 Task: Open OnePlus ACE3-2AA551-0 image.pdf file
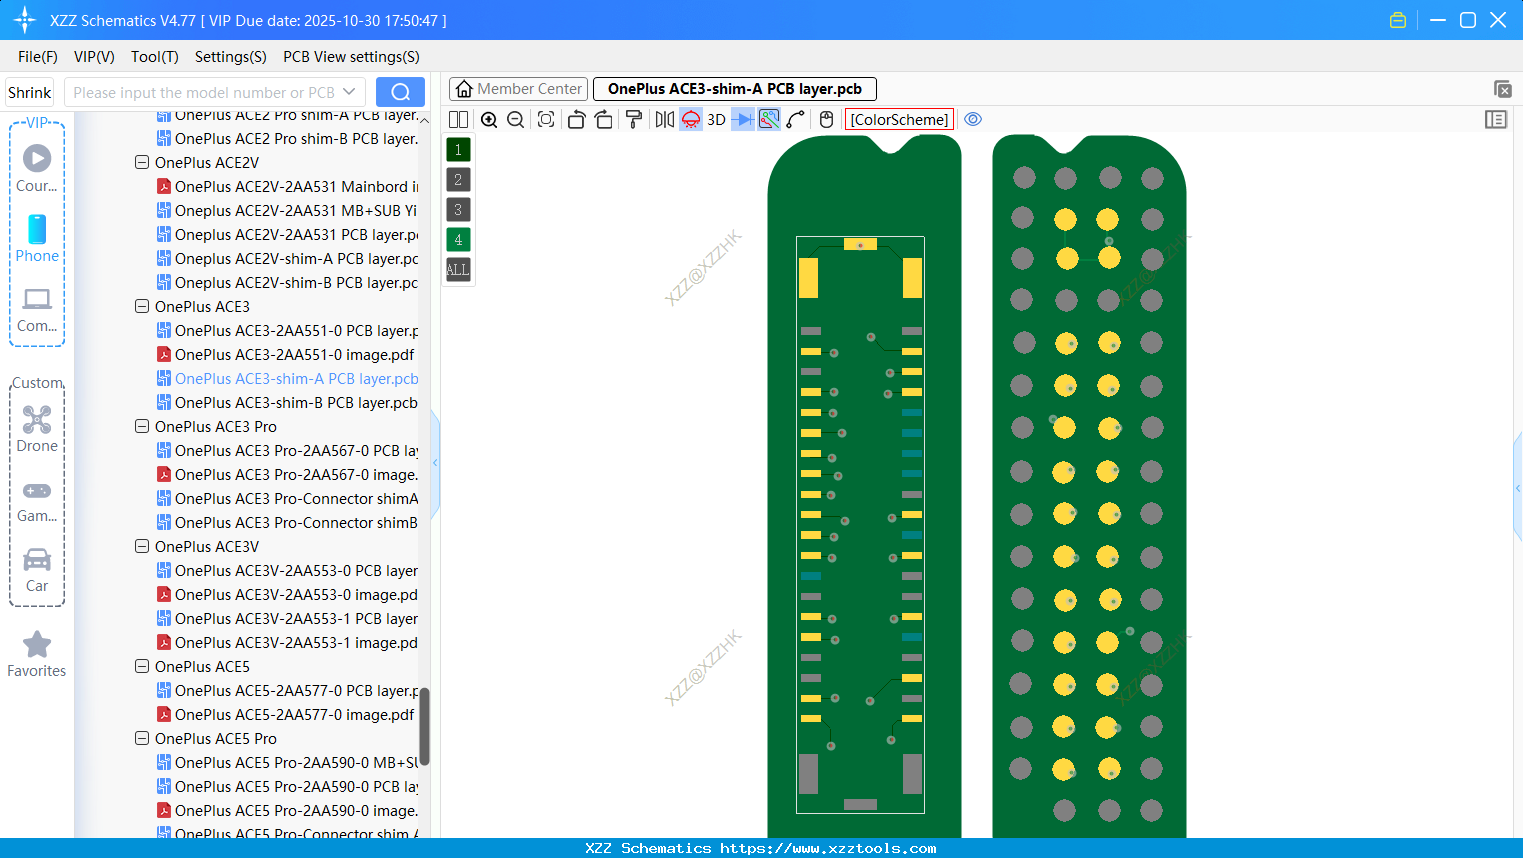285,354
